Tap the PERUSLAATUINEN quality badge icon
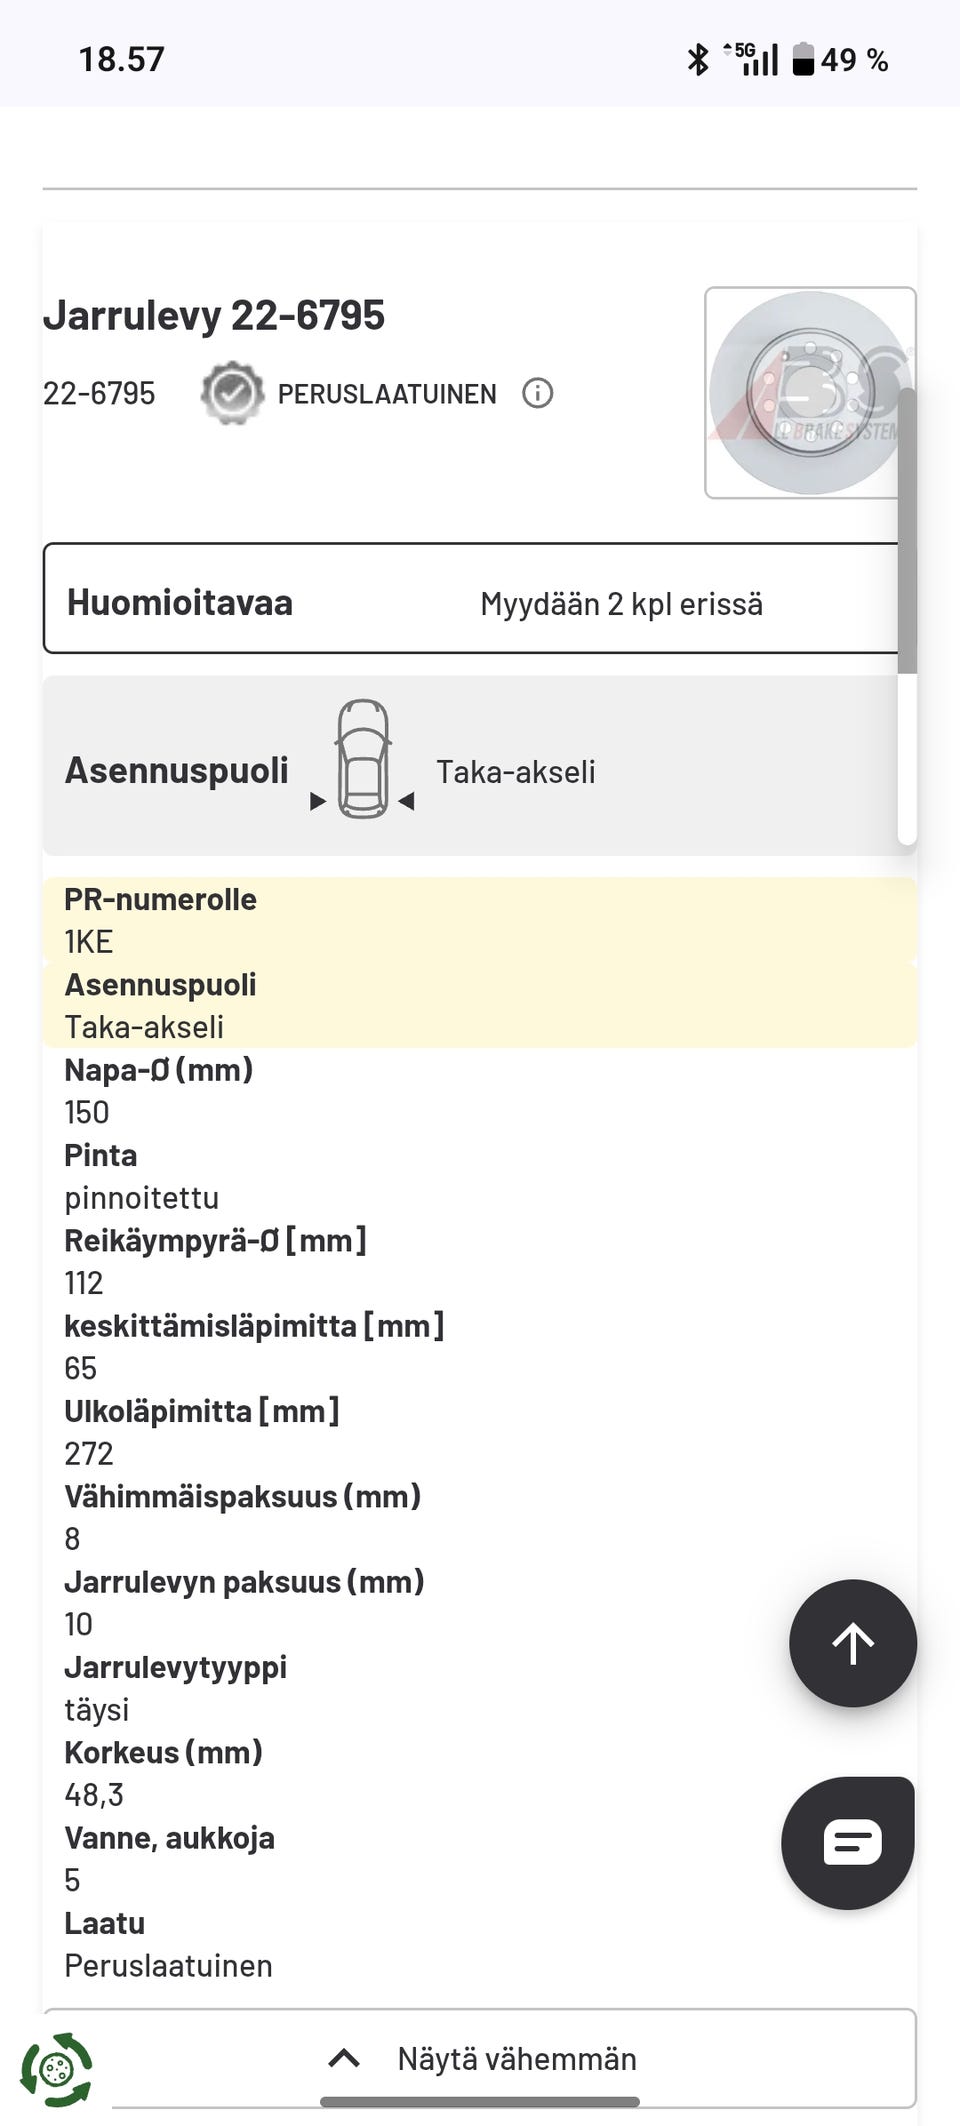Image resolution: width=960 pixels, height=2126 pixels. pyautogui.click(x=232, y=393)
